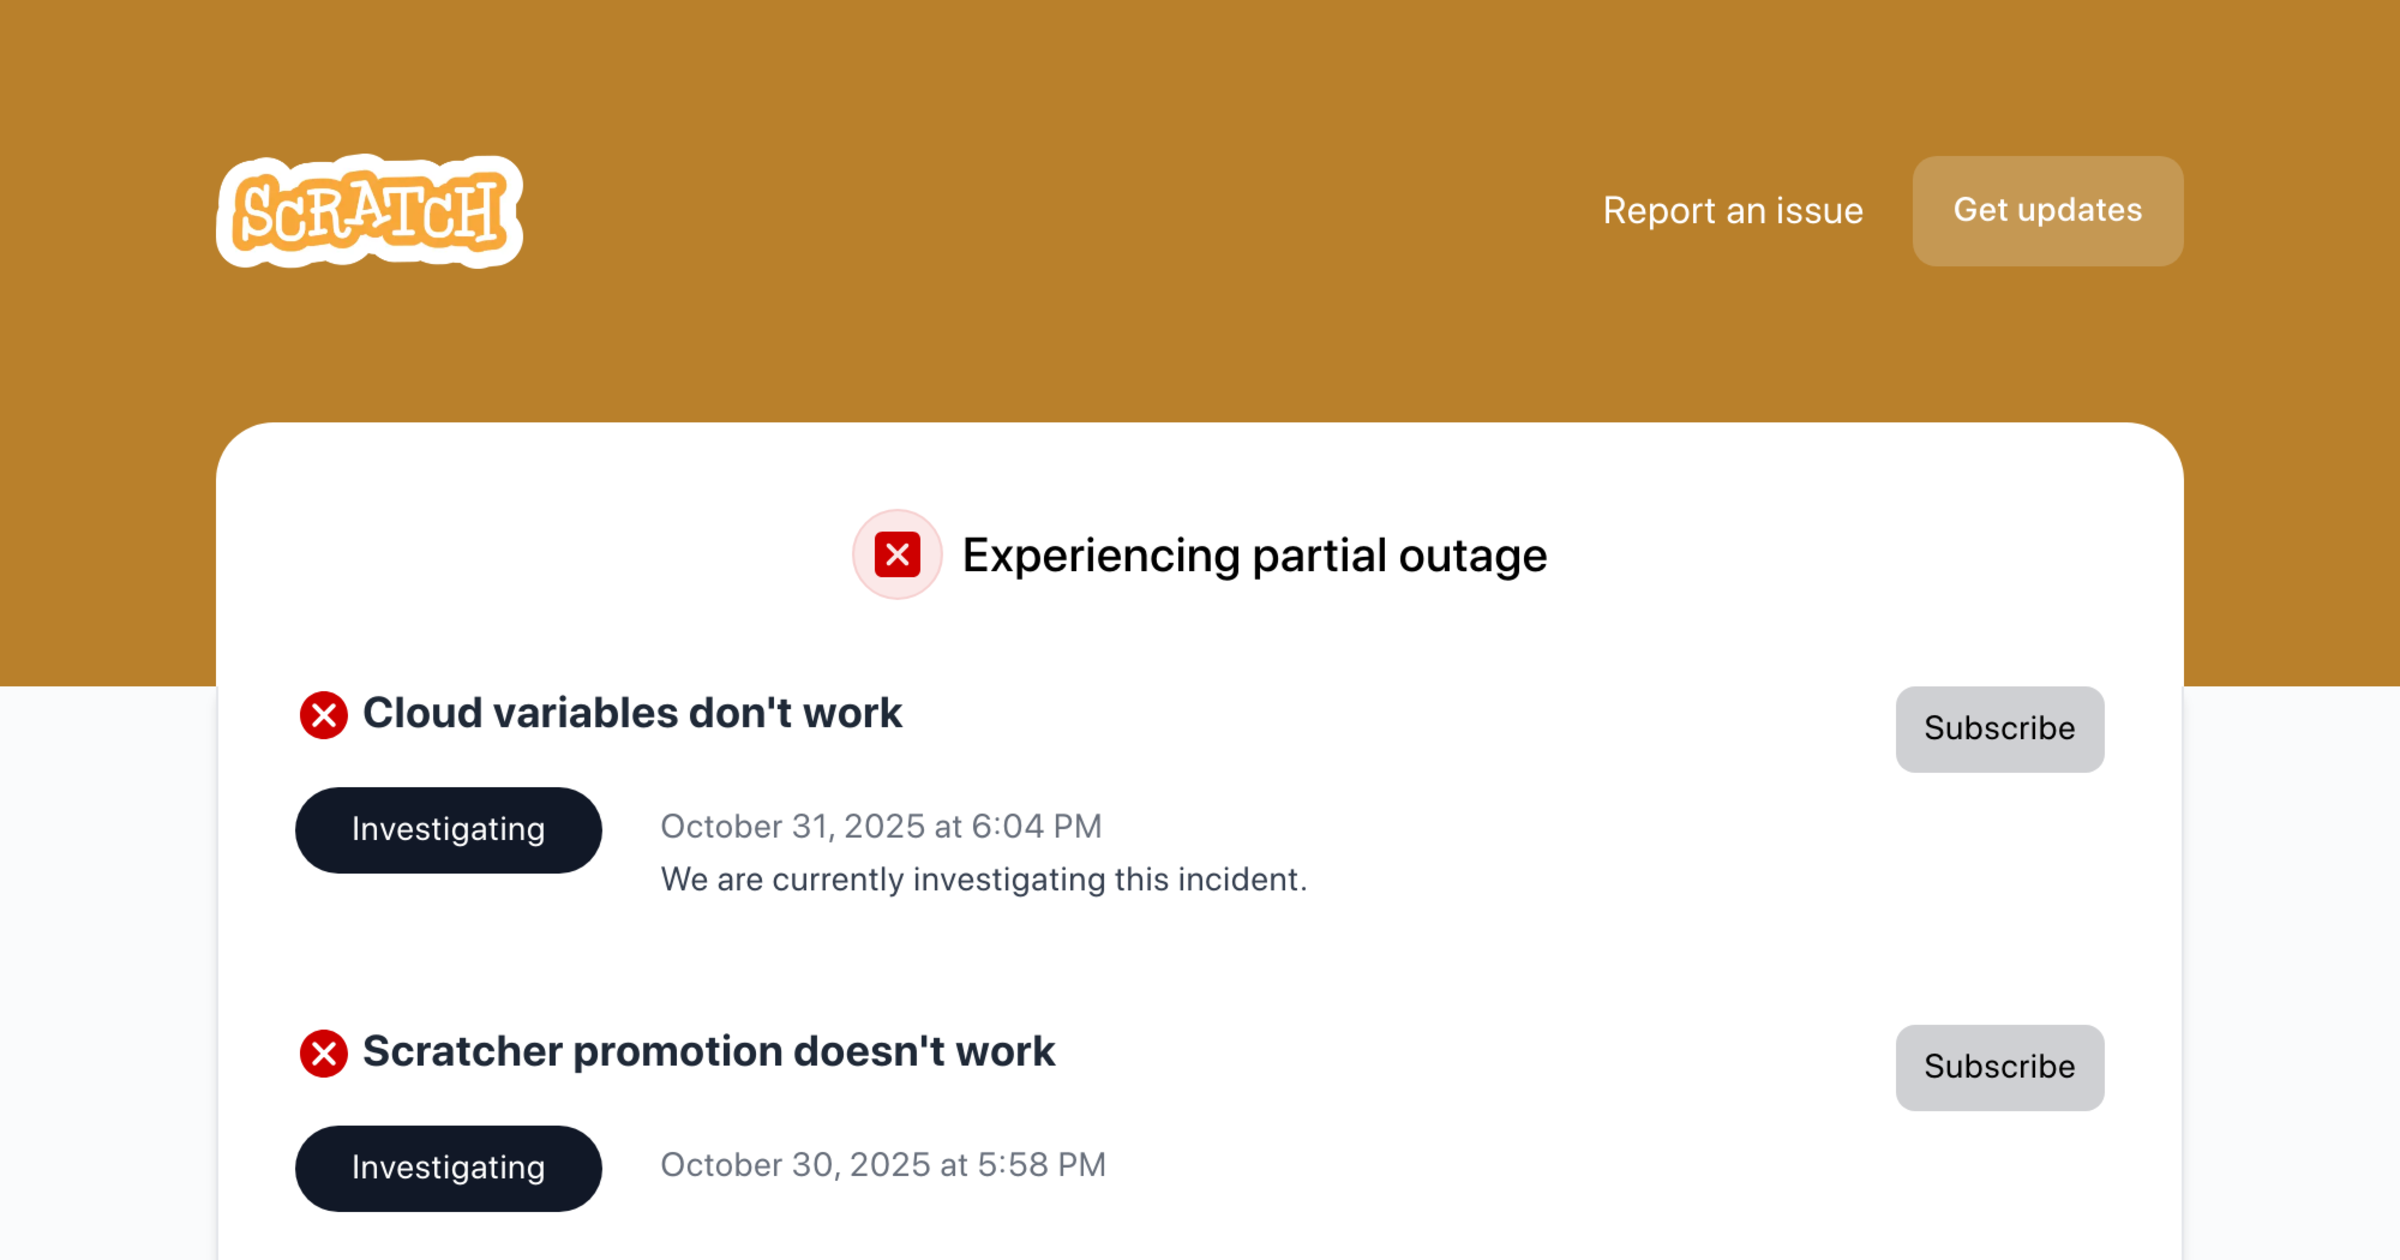Viewport: 2400px width, 1260px height.
Task: Click blank gap between the two incidents
Action: click(x=1100, y=965)
